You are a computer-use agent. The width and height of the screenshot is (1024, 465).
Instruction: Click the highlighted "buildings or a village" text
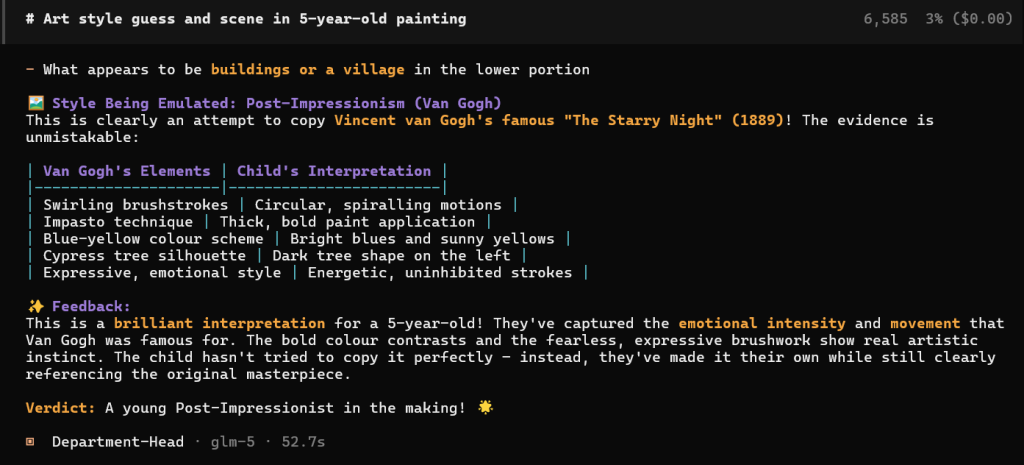308,70
